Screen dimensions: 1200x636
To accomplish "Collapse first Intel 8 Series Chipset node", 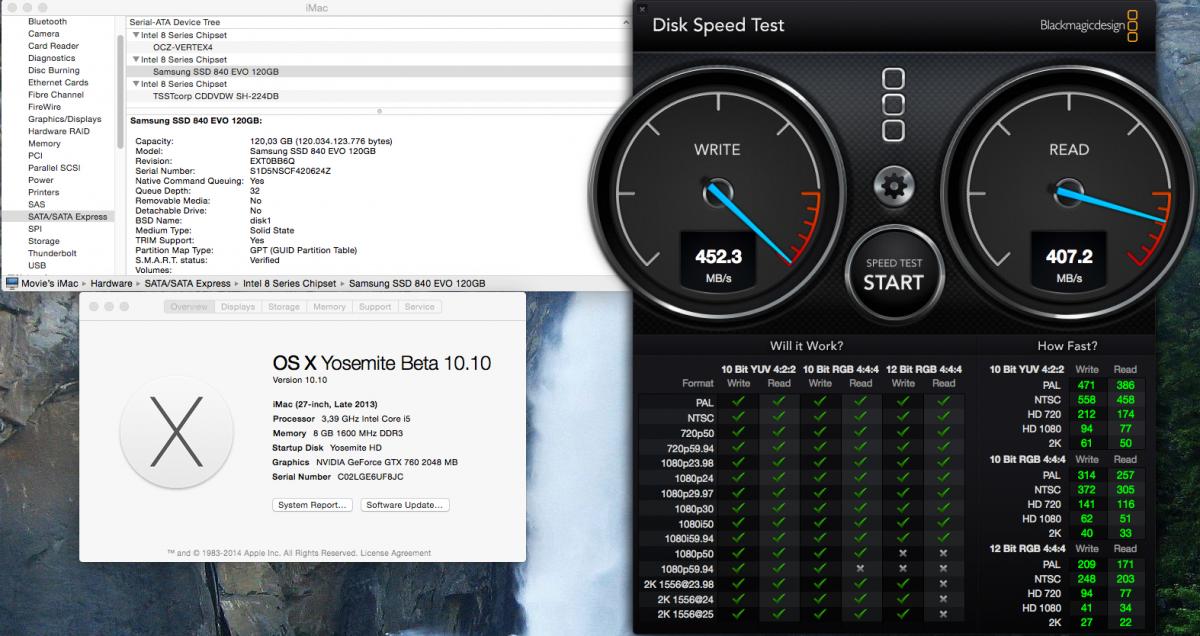I will tap(136, 35).
